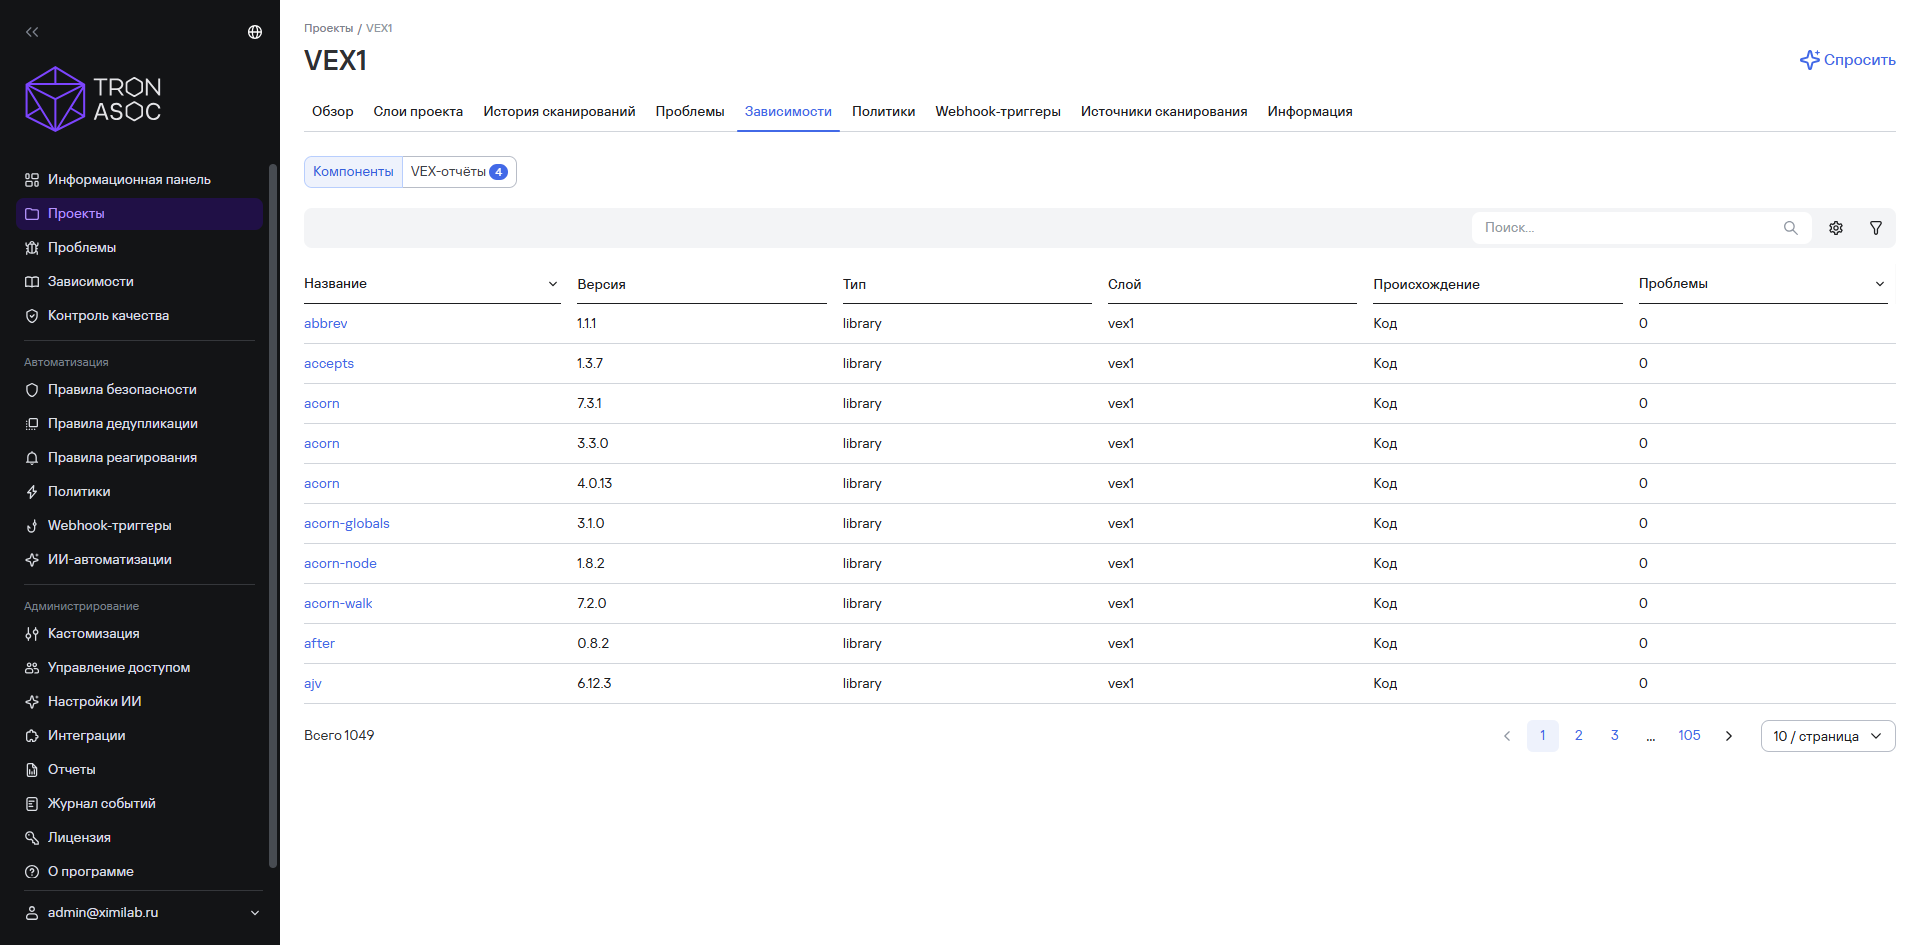Open Журнал событий

pos(139,804)
